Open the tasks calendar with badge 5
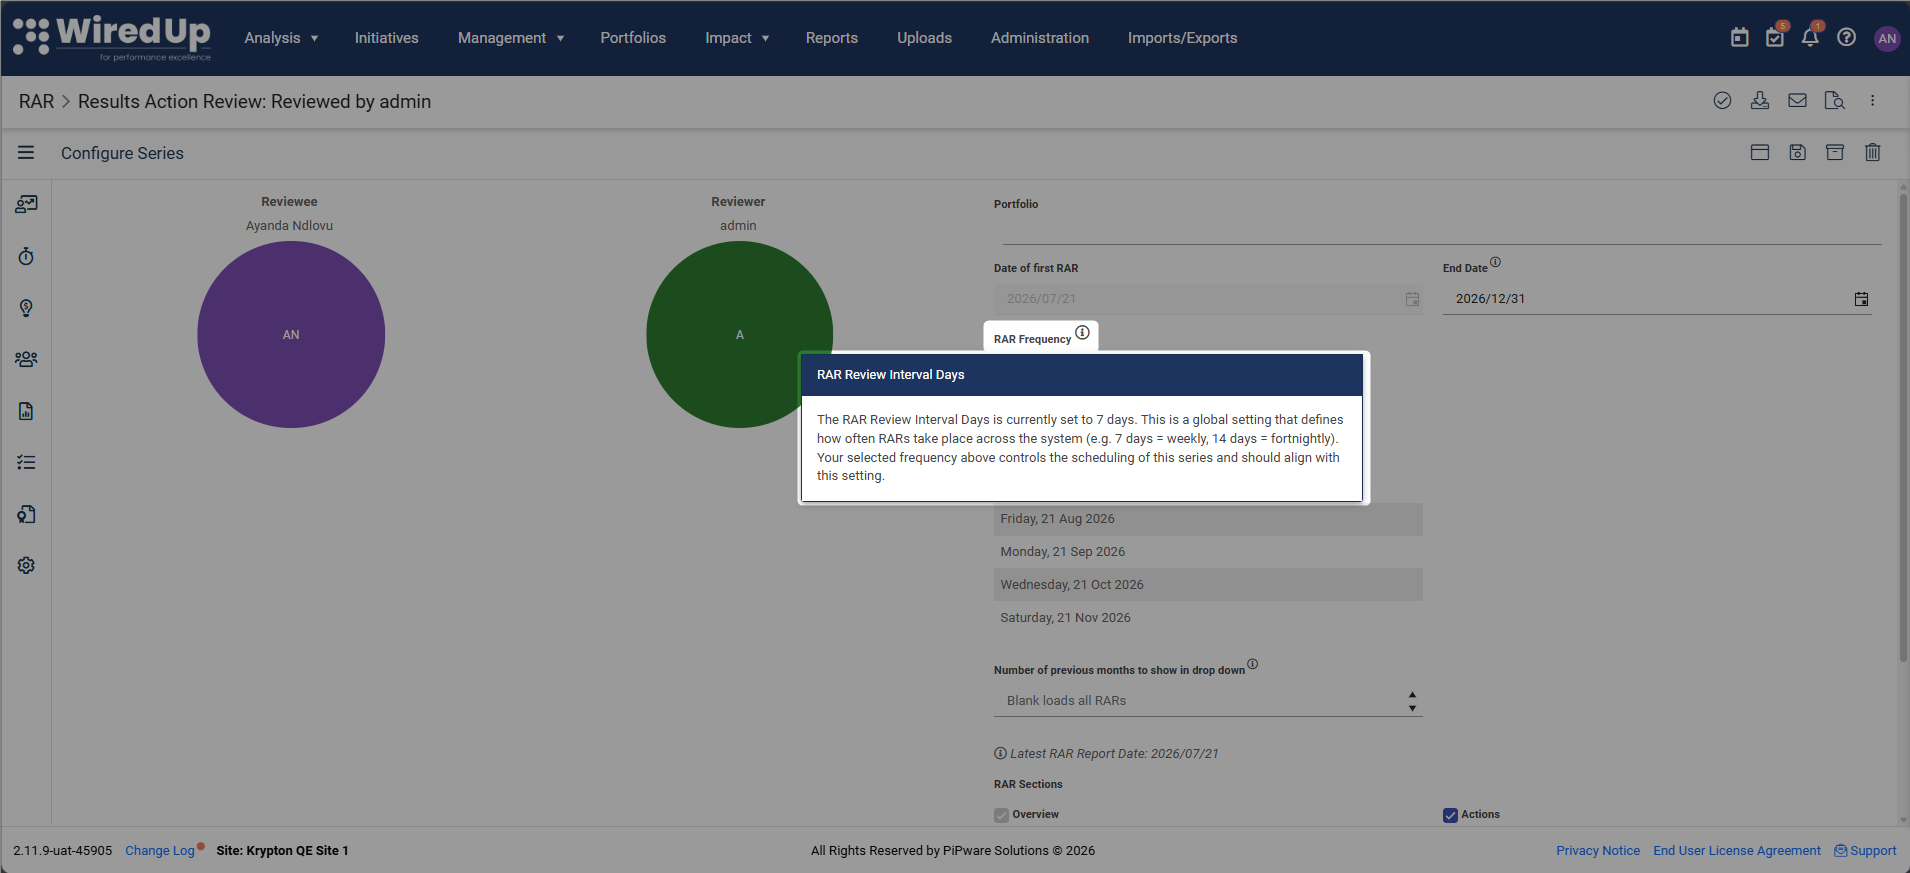This screenshot has width=1910, height=873. coord(1775,38)
